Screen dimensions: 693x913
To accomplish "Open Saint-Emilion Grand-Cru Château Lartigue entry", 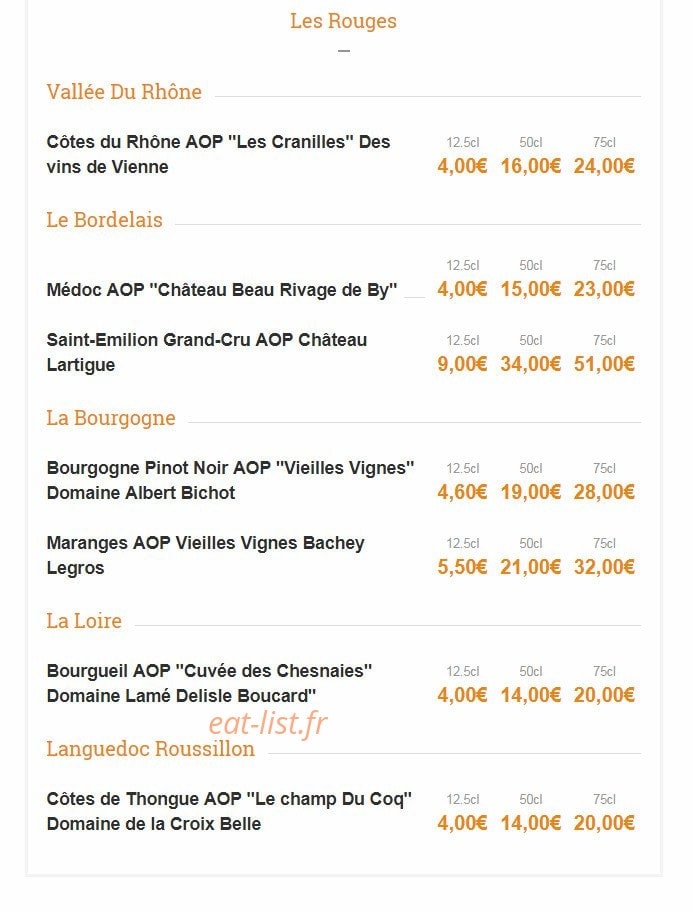I will tap(207, 352).
